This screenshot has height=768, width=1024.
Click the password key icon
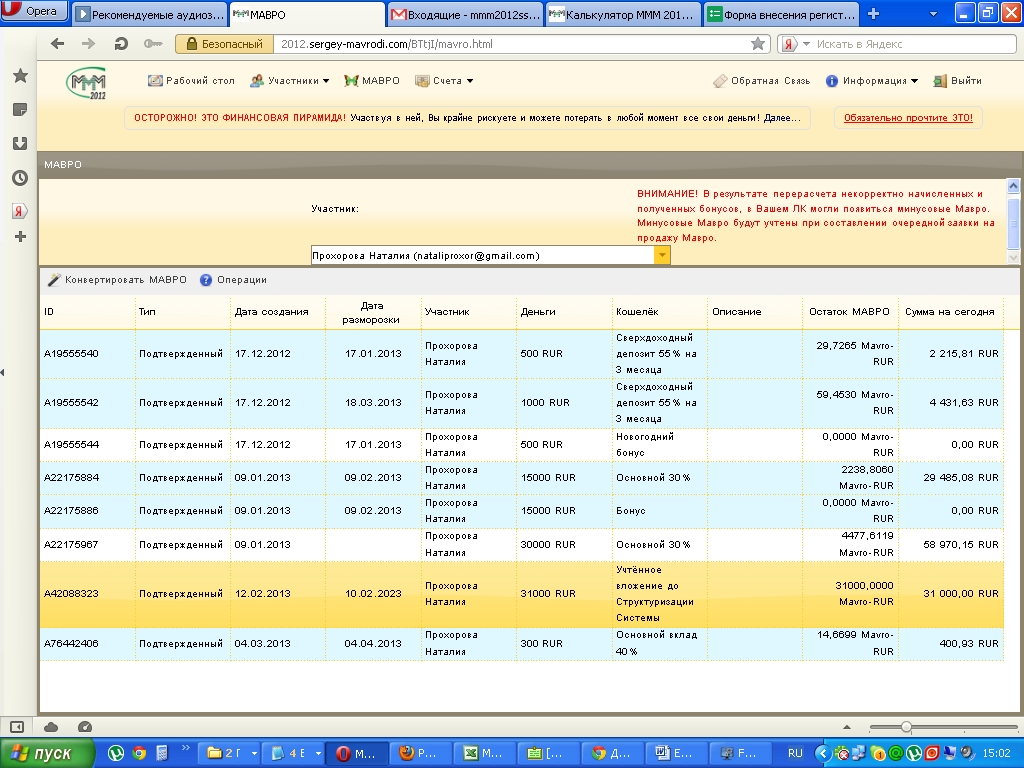(x=153, y=44)
